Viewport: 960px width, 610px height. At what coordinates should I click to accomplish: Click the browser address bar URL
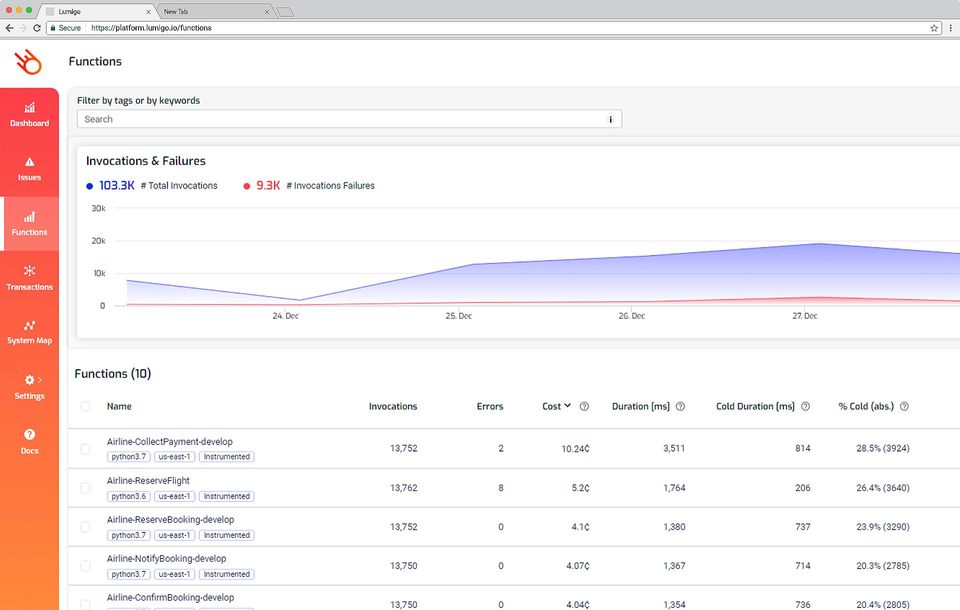(x=151, y=28)
